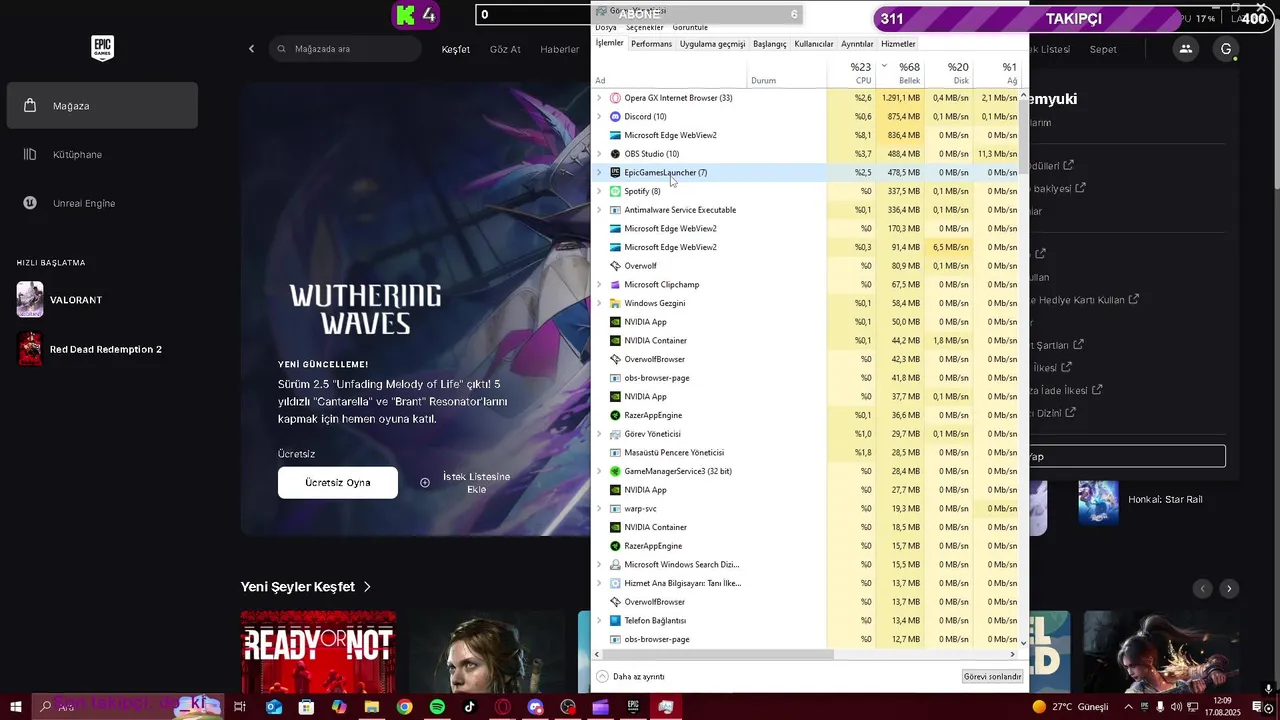Open the Hizmetler tab
The image size is (1280, 720).
(898, 44)
